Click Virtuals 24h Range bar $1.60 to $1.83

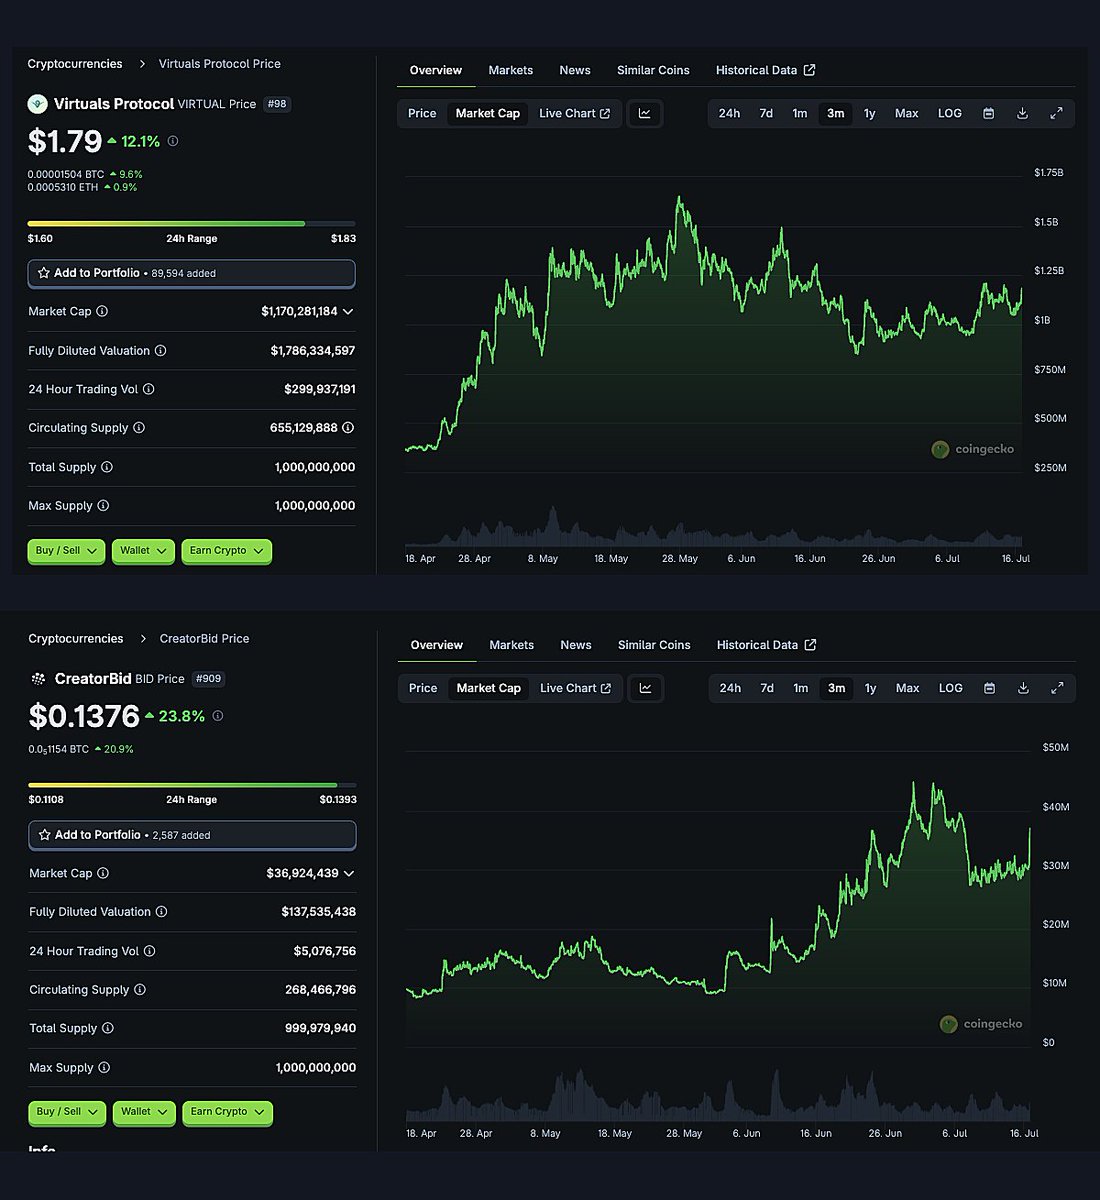[191, 224]
